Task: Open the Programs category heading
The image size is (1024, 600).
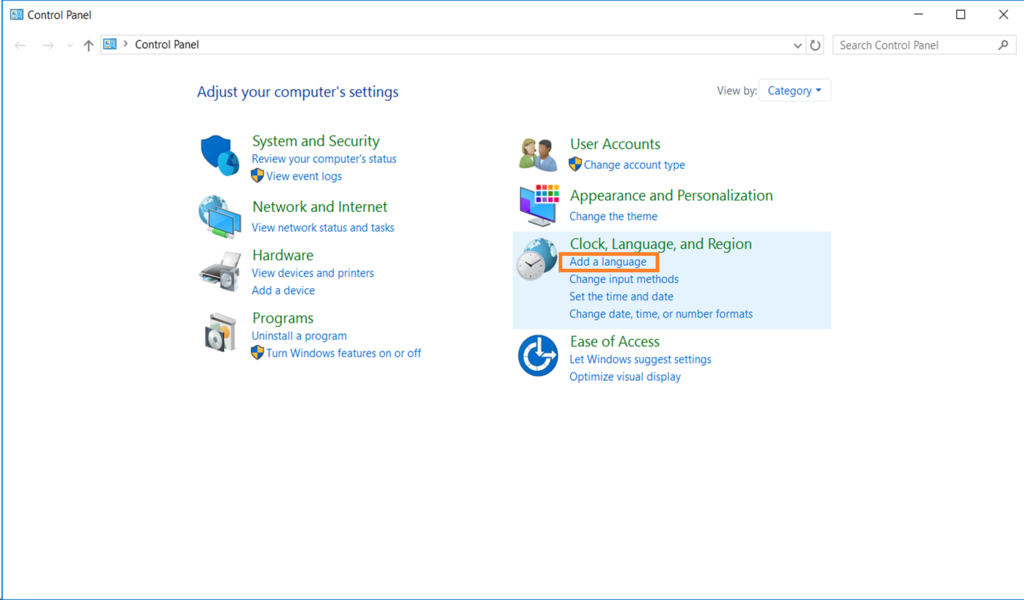Action: pyautogui.click(x=283, y=318)
